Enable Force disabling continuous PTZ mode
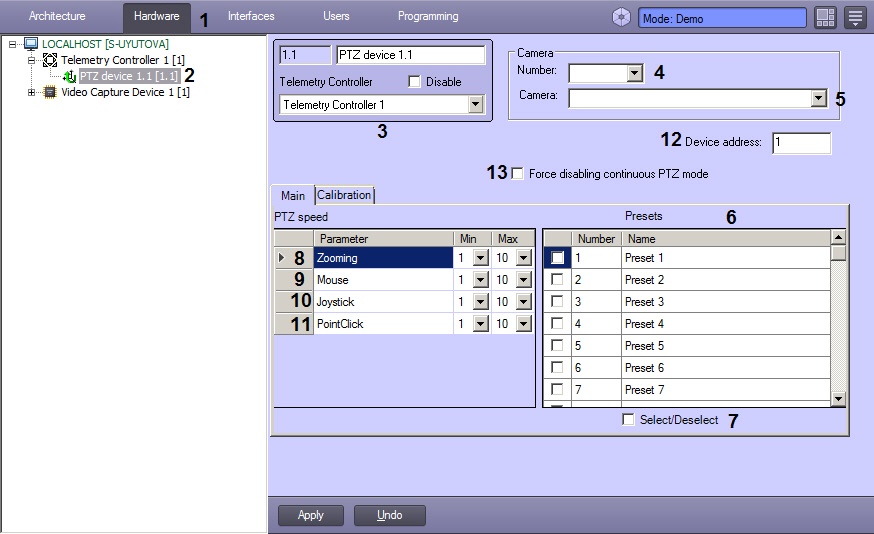 click(518, 174)
